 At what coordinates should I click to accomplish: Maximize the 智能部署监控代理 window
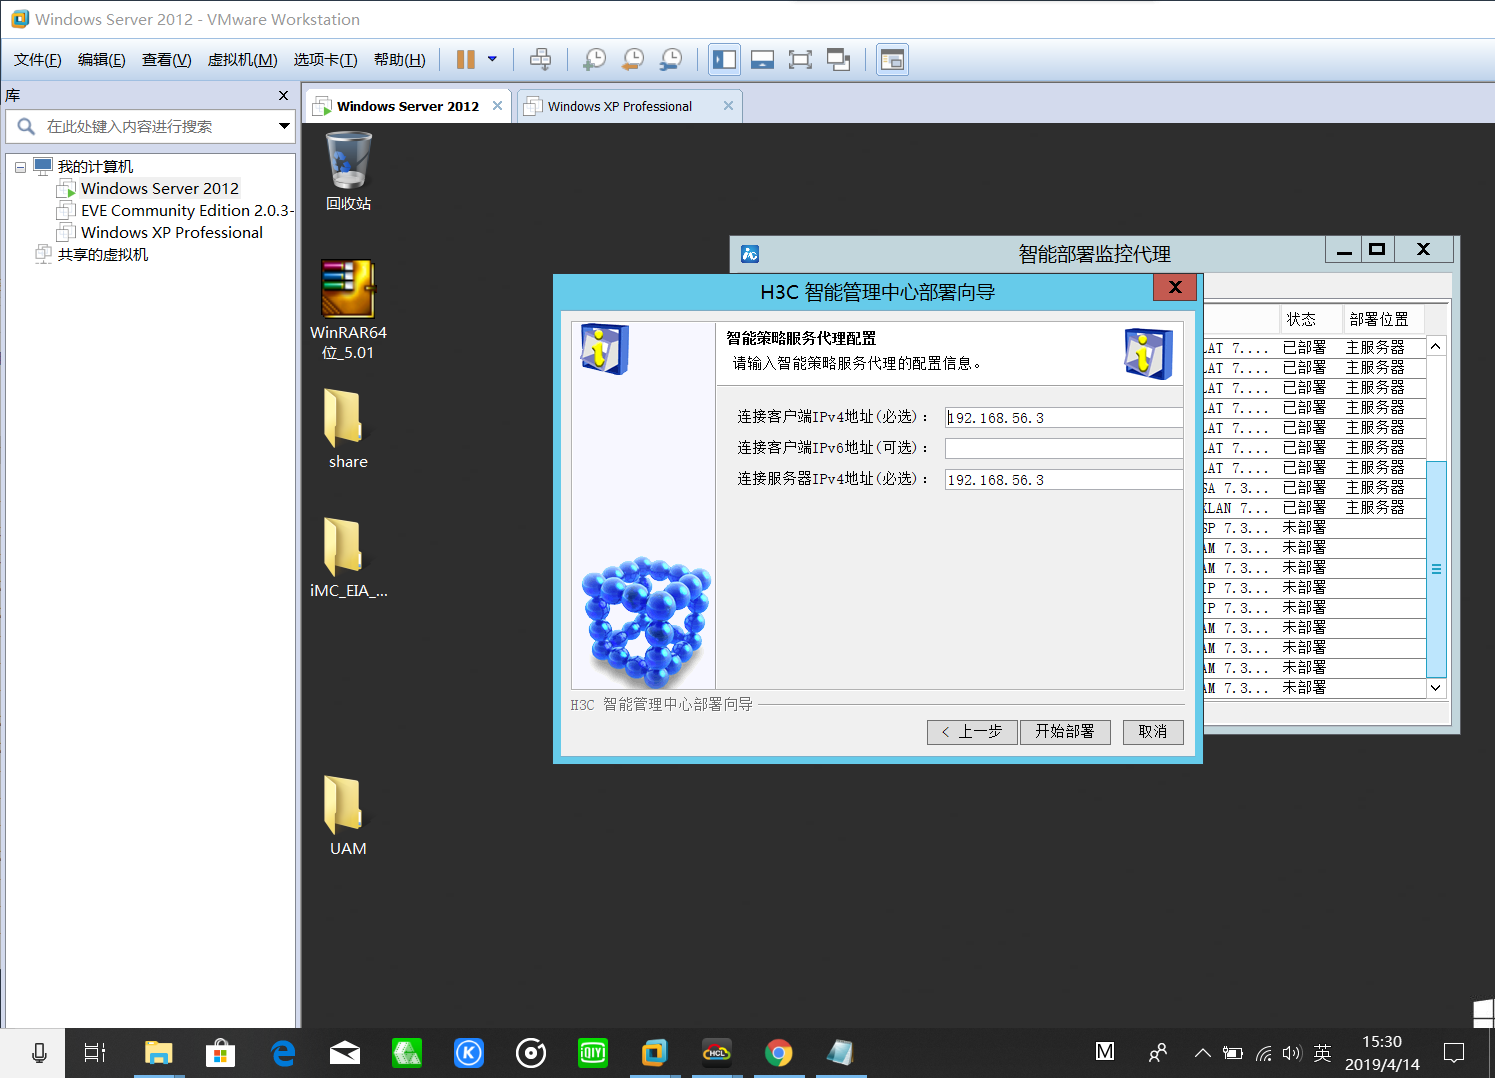click(x=1377, y=249)
